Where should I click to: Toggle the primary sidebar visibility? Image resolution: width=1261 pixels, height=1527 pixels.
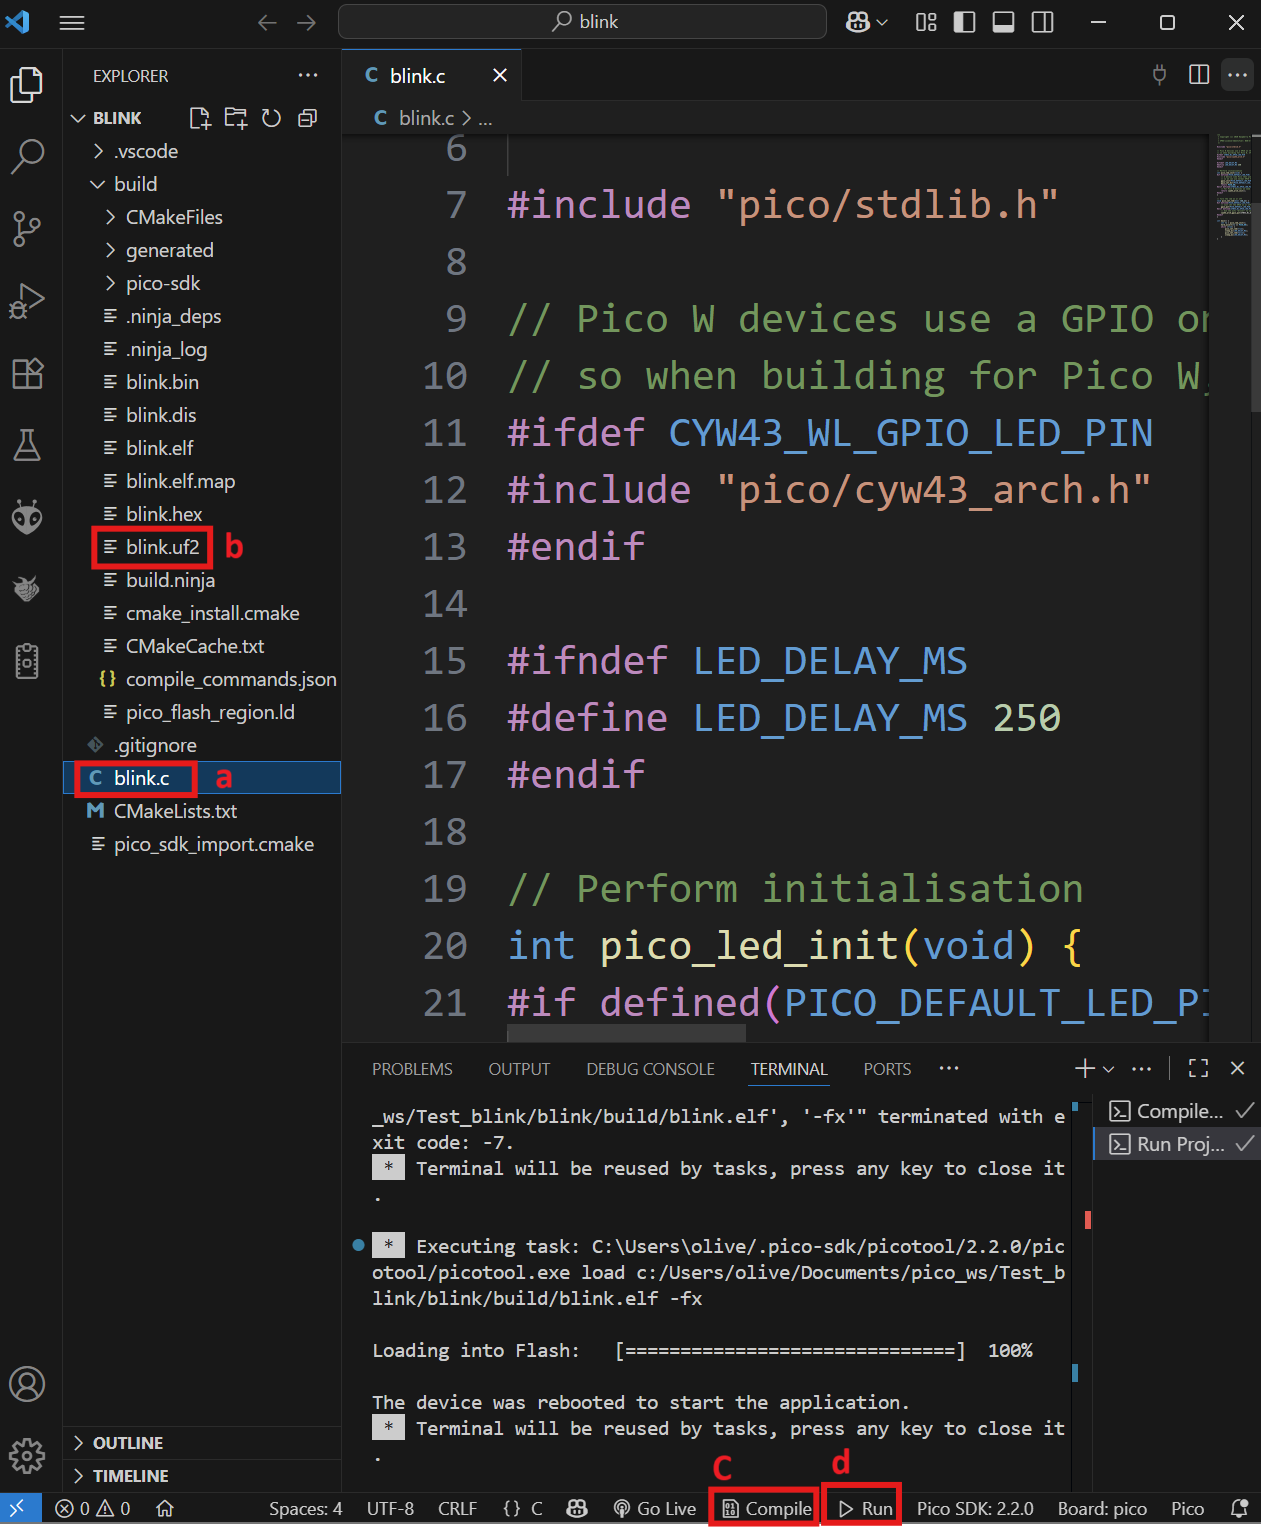click(964, 22)
